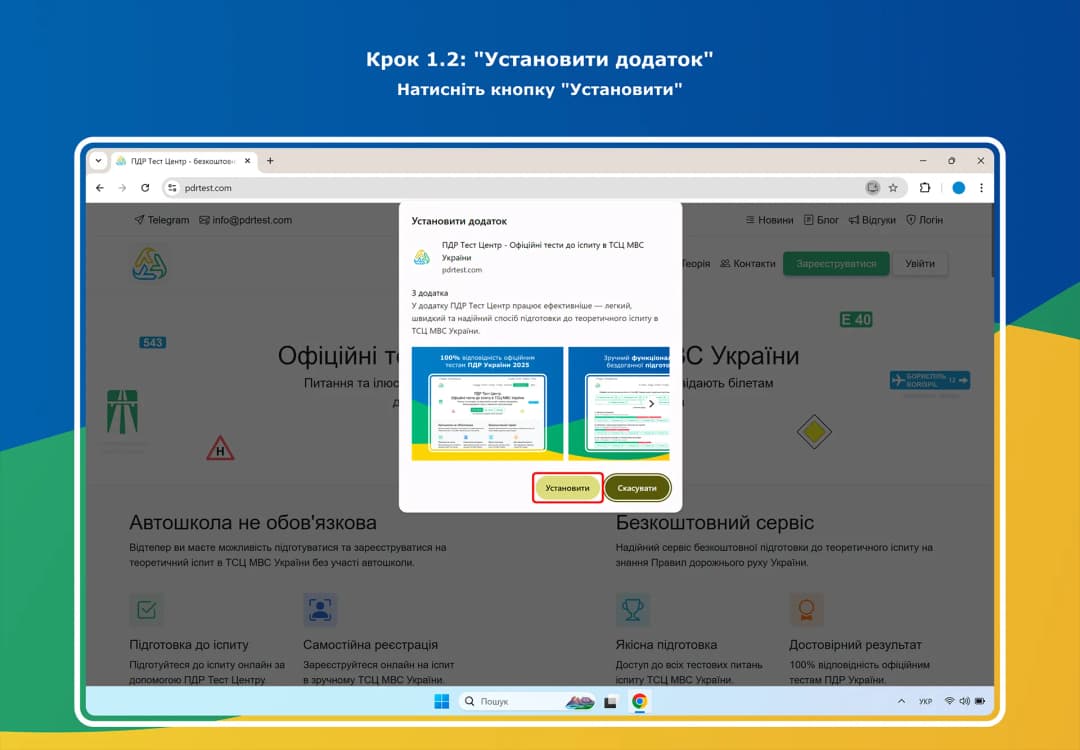The image size is (1080, 750).
Task: Click the ПДР Тест Центр site logo
Action: 149,263
